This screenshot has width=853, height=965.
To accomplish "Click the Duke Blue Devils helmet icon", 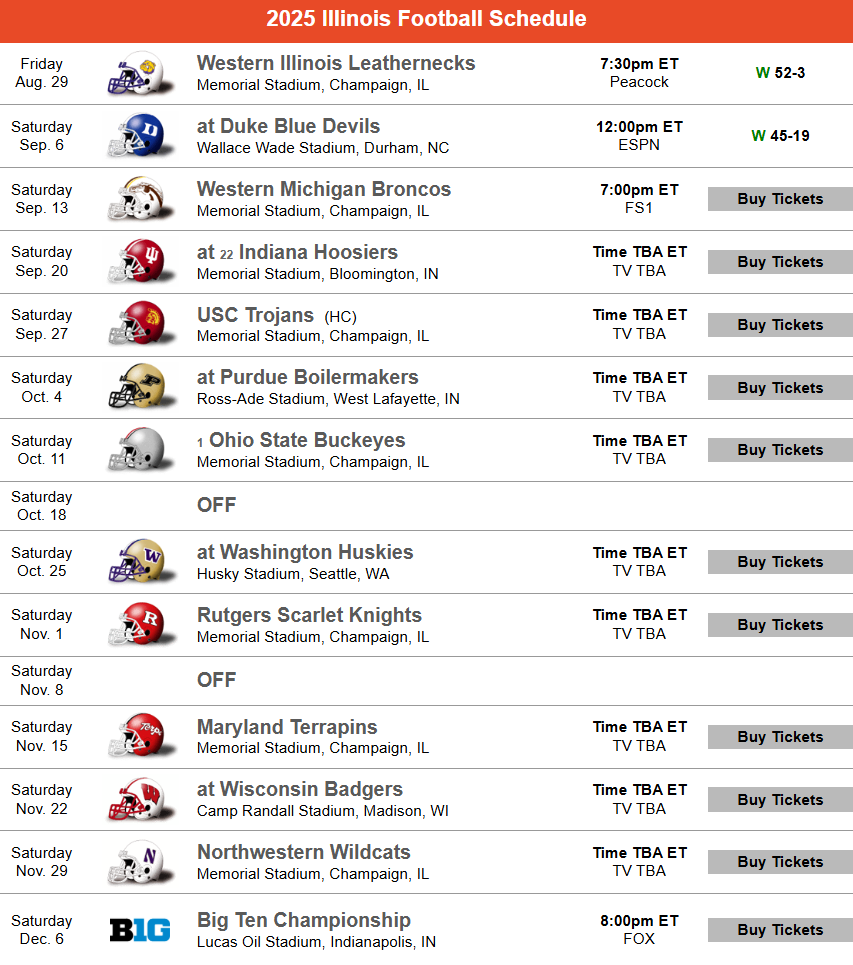I will [140, 135].
